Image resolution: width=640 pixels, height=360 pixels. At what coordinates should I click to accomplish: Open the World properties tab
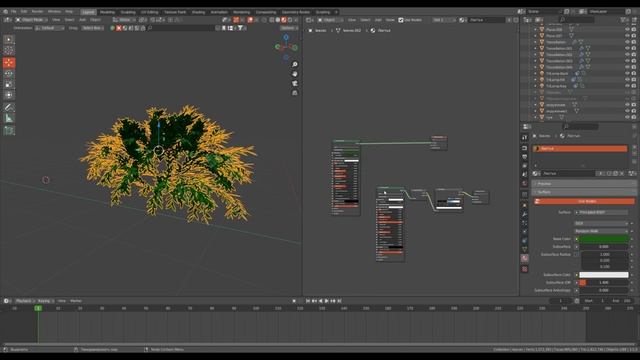tap(525, 183)
